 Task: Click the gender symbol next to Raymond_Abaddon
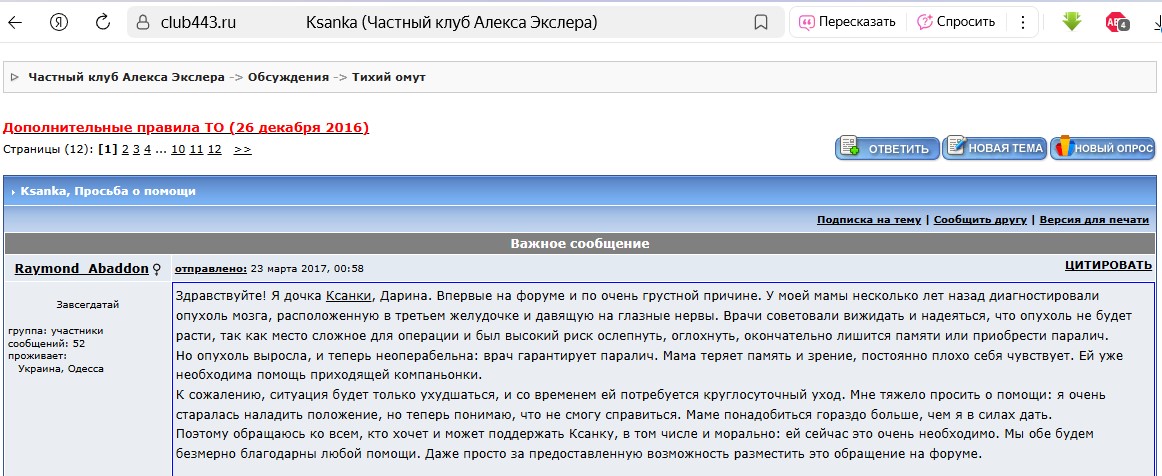click(157, 269)
